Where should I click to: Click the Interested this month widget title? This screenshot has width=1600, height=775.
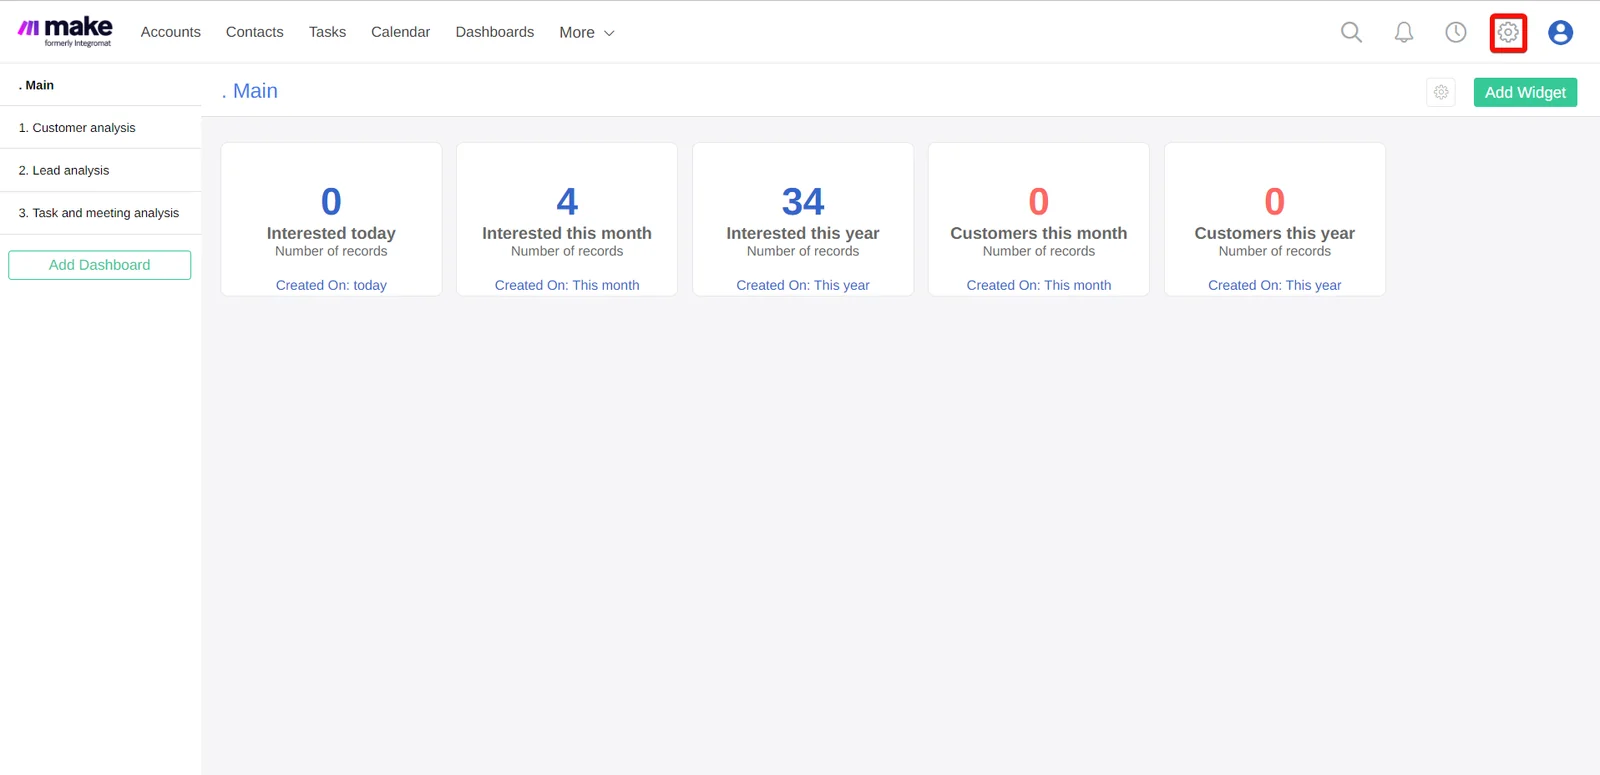(567, 233)
